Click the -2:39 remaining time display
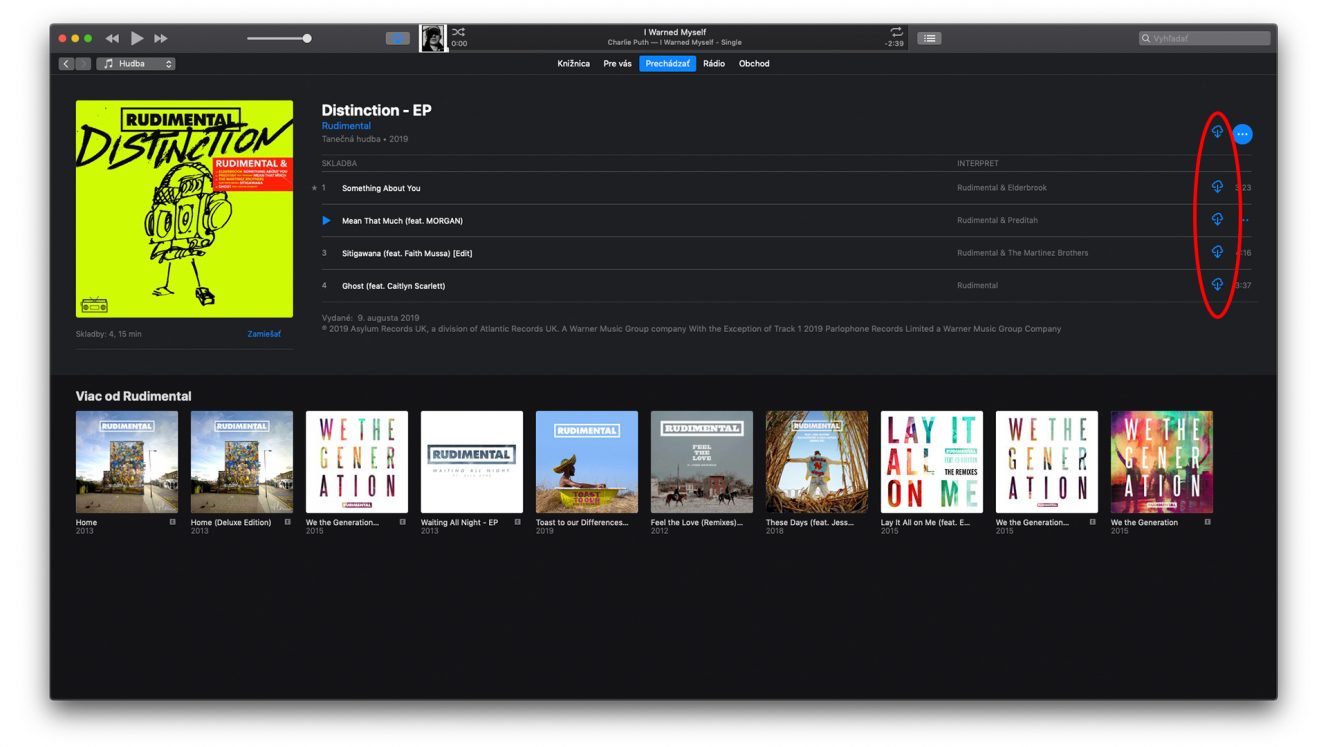 click(894, 44)
